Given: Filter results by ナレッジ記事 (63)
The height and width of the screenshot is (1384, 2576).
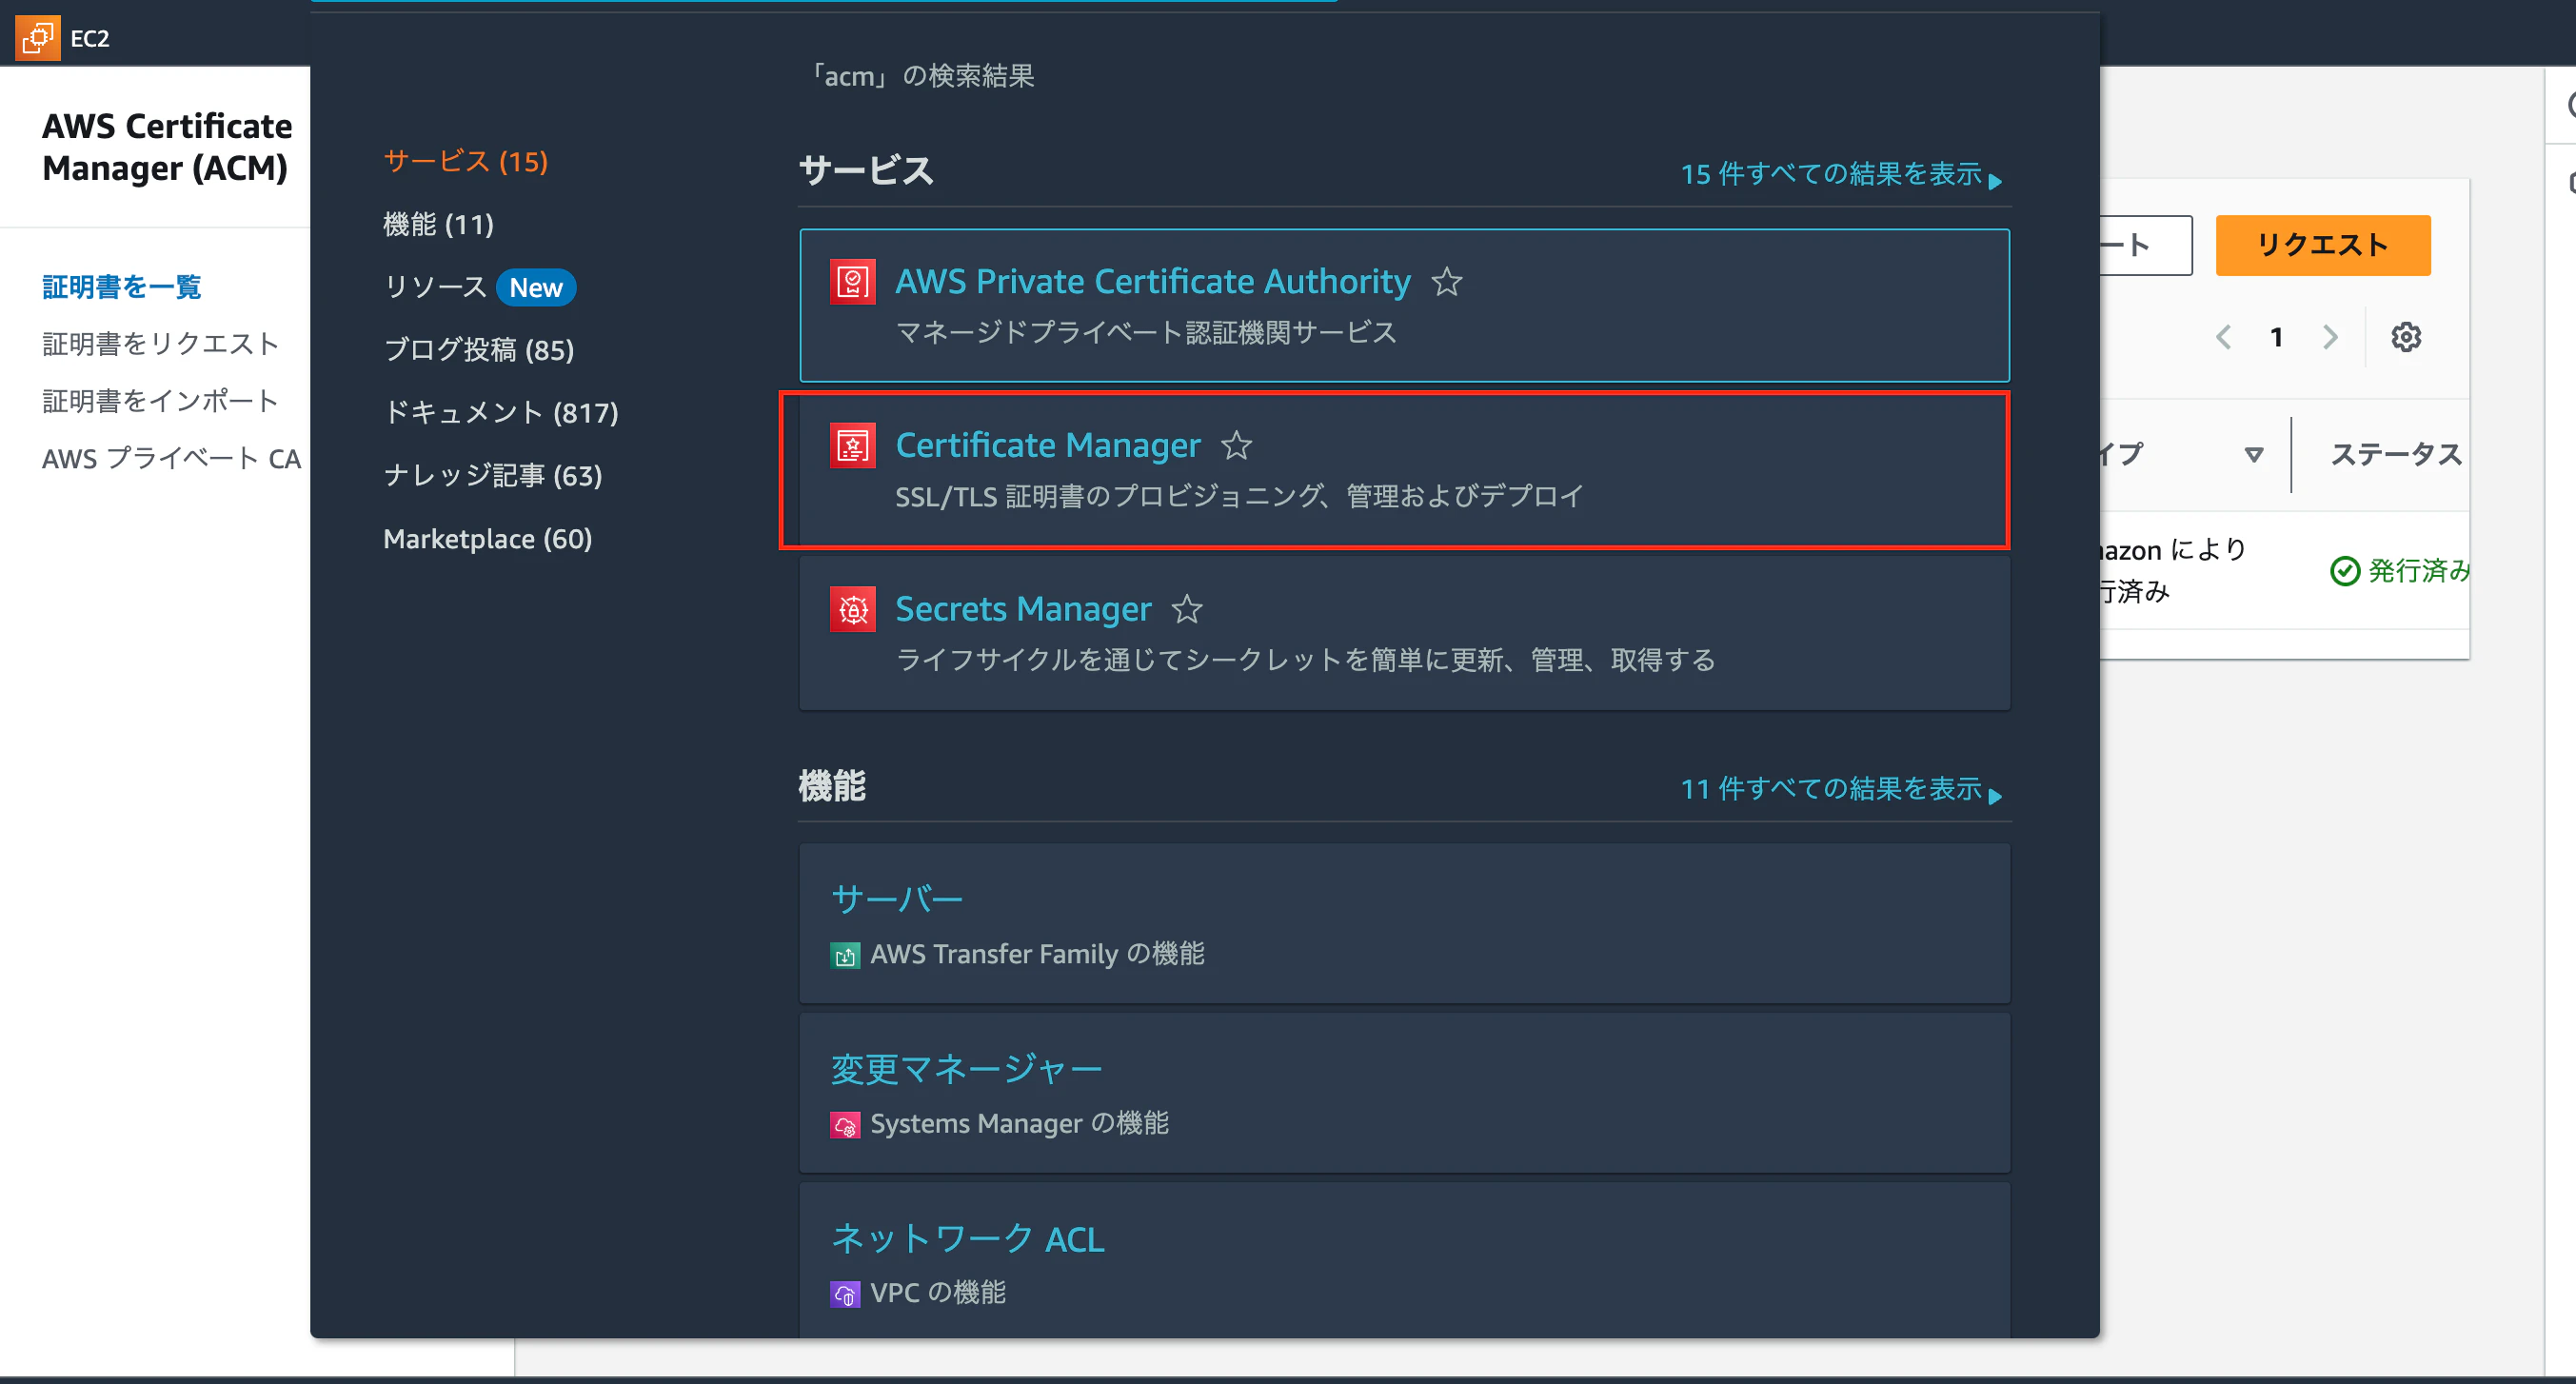Looking at the screenshot, I should [493, 476].
